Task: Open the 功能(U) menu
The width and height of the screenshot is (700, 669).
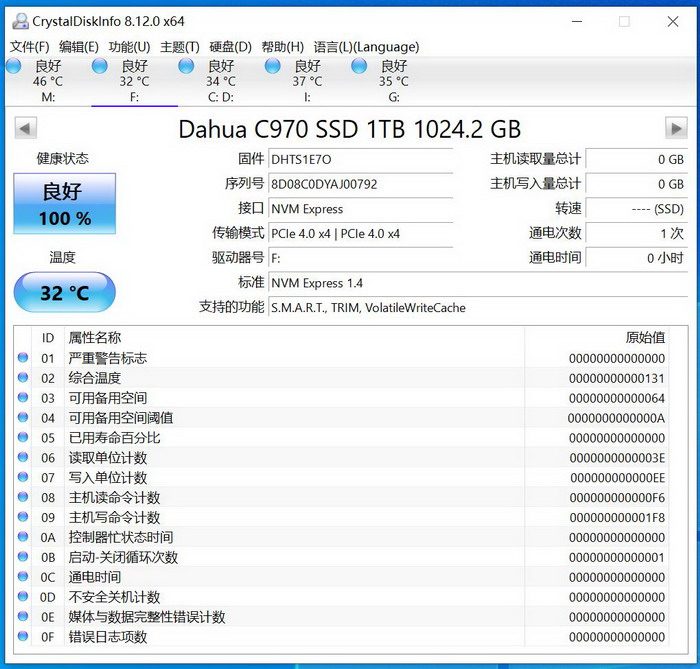Action: pos(129,46)
